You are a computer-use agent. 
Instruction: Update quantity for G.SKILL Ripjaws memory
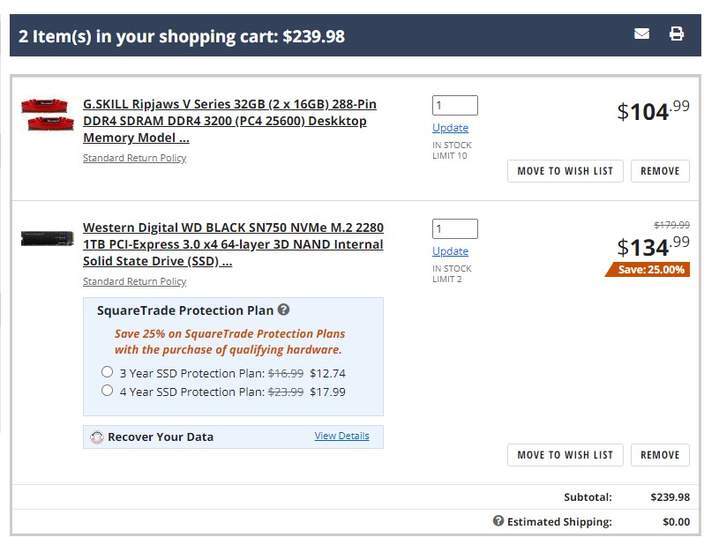pyautogui.click(x=450, y=128)
